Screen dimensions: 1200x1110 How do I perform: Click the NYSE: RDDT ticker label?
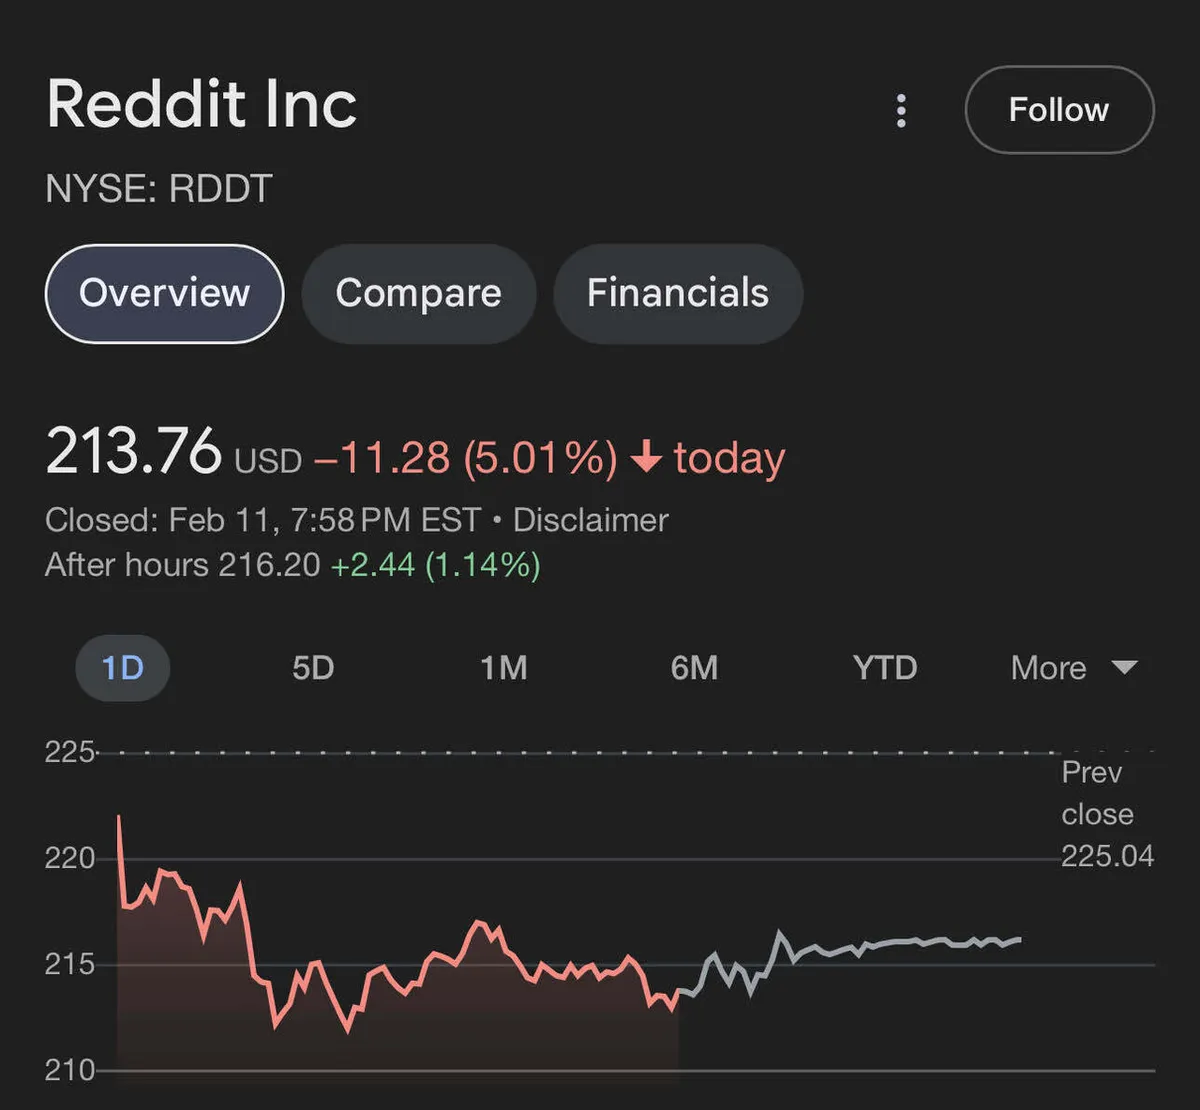159,189
